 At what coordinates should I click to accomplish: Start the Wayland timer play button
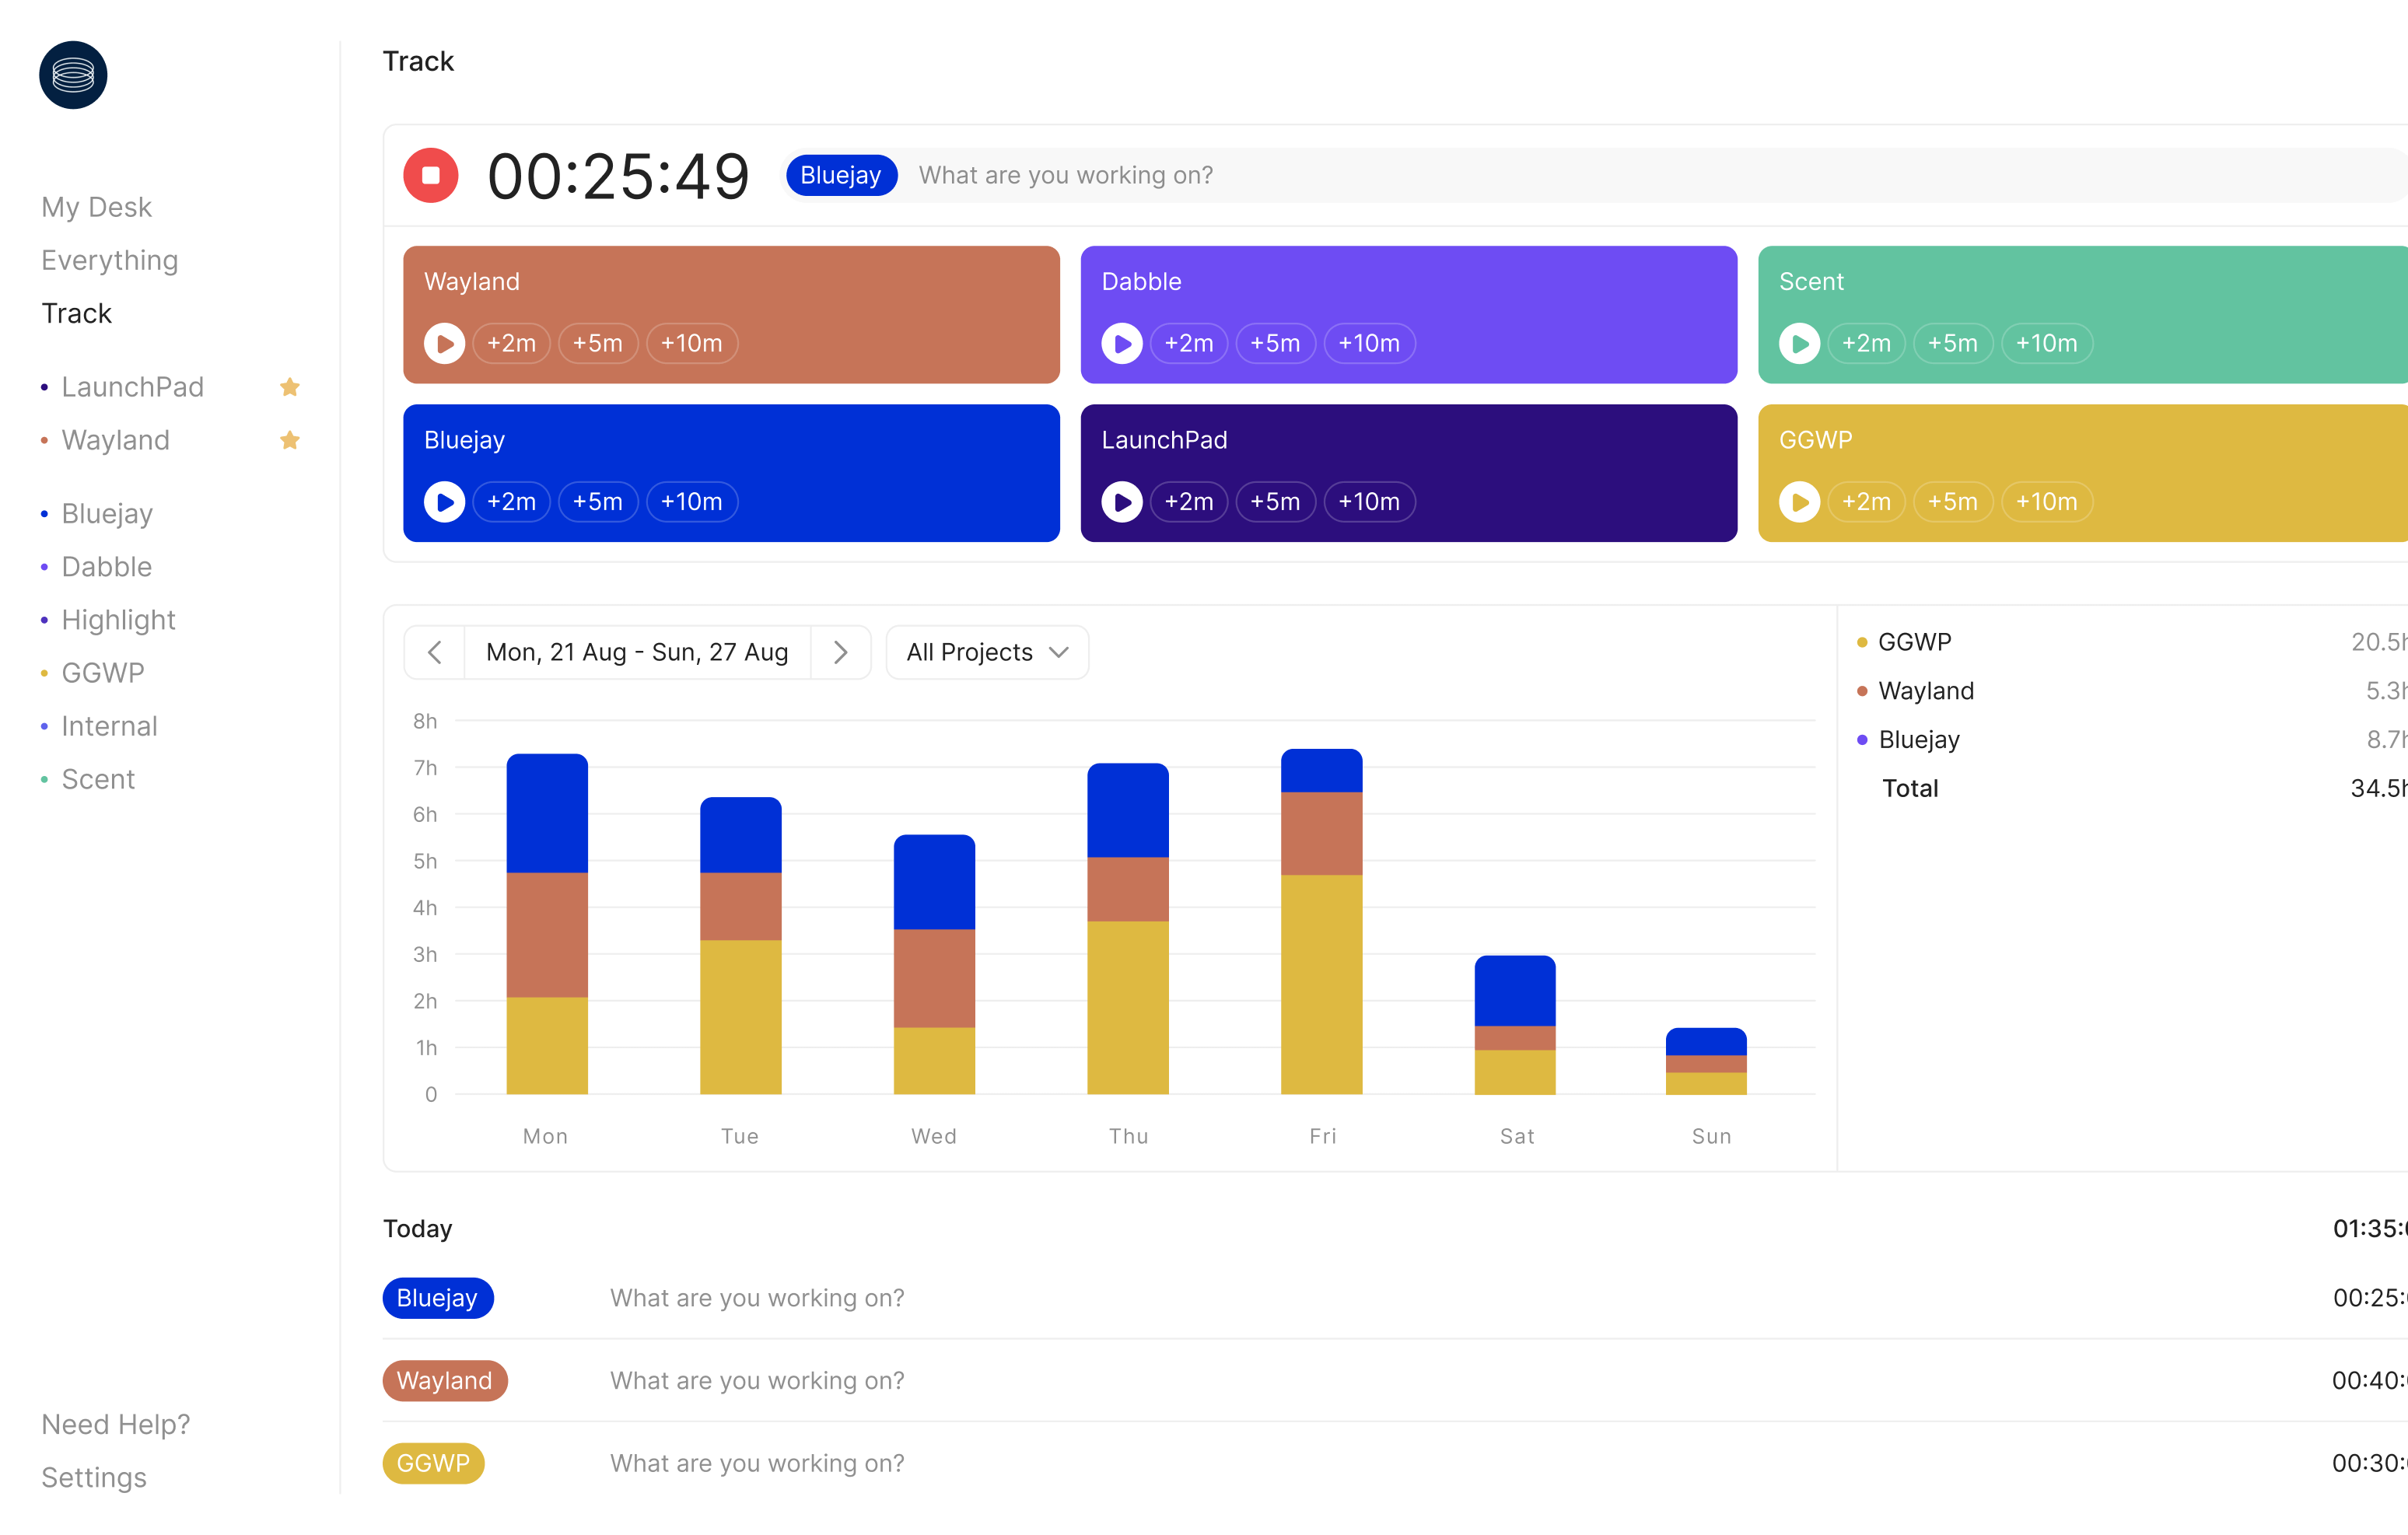pyautogui.click(x=444, y=343)
